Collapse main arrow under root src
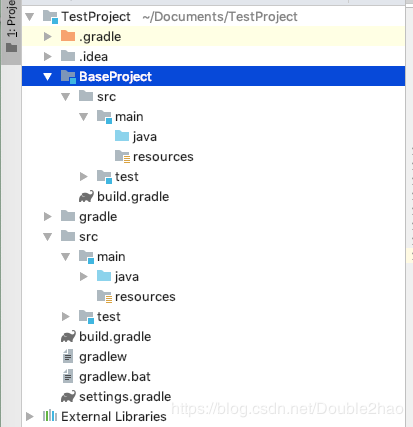This screenshot has width=413, height=427. 66,257
